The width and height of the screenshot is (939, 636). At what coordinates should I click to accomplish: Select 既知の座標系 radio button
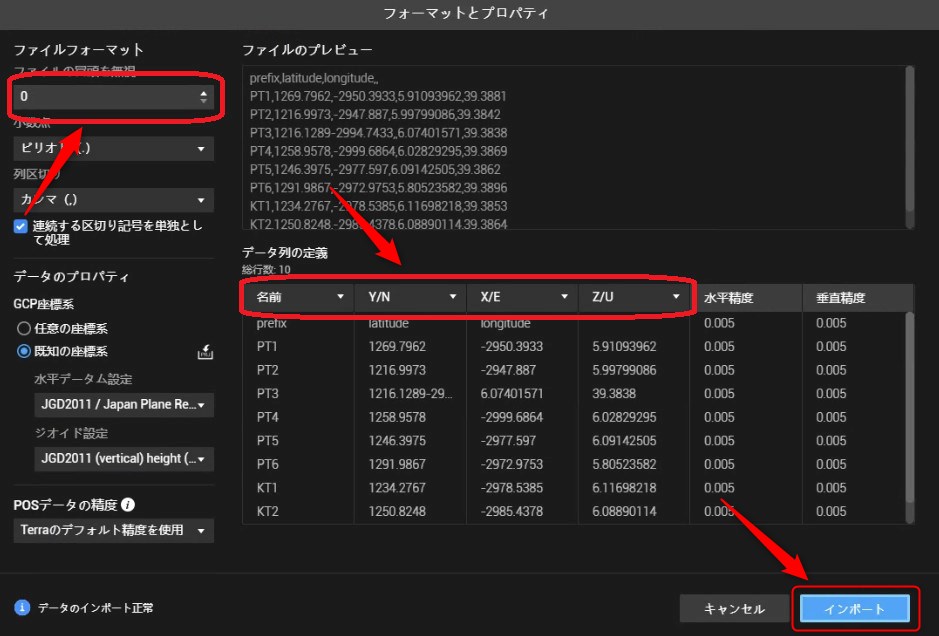pos(24,351)
